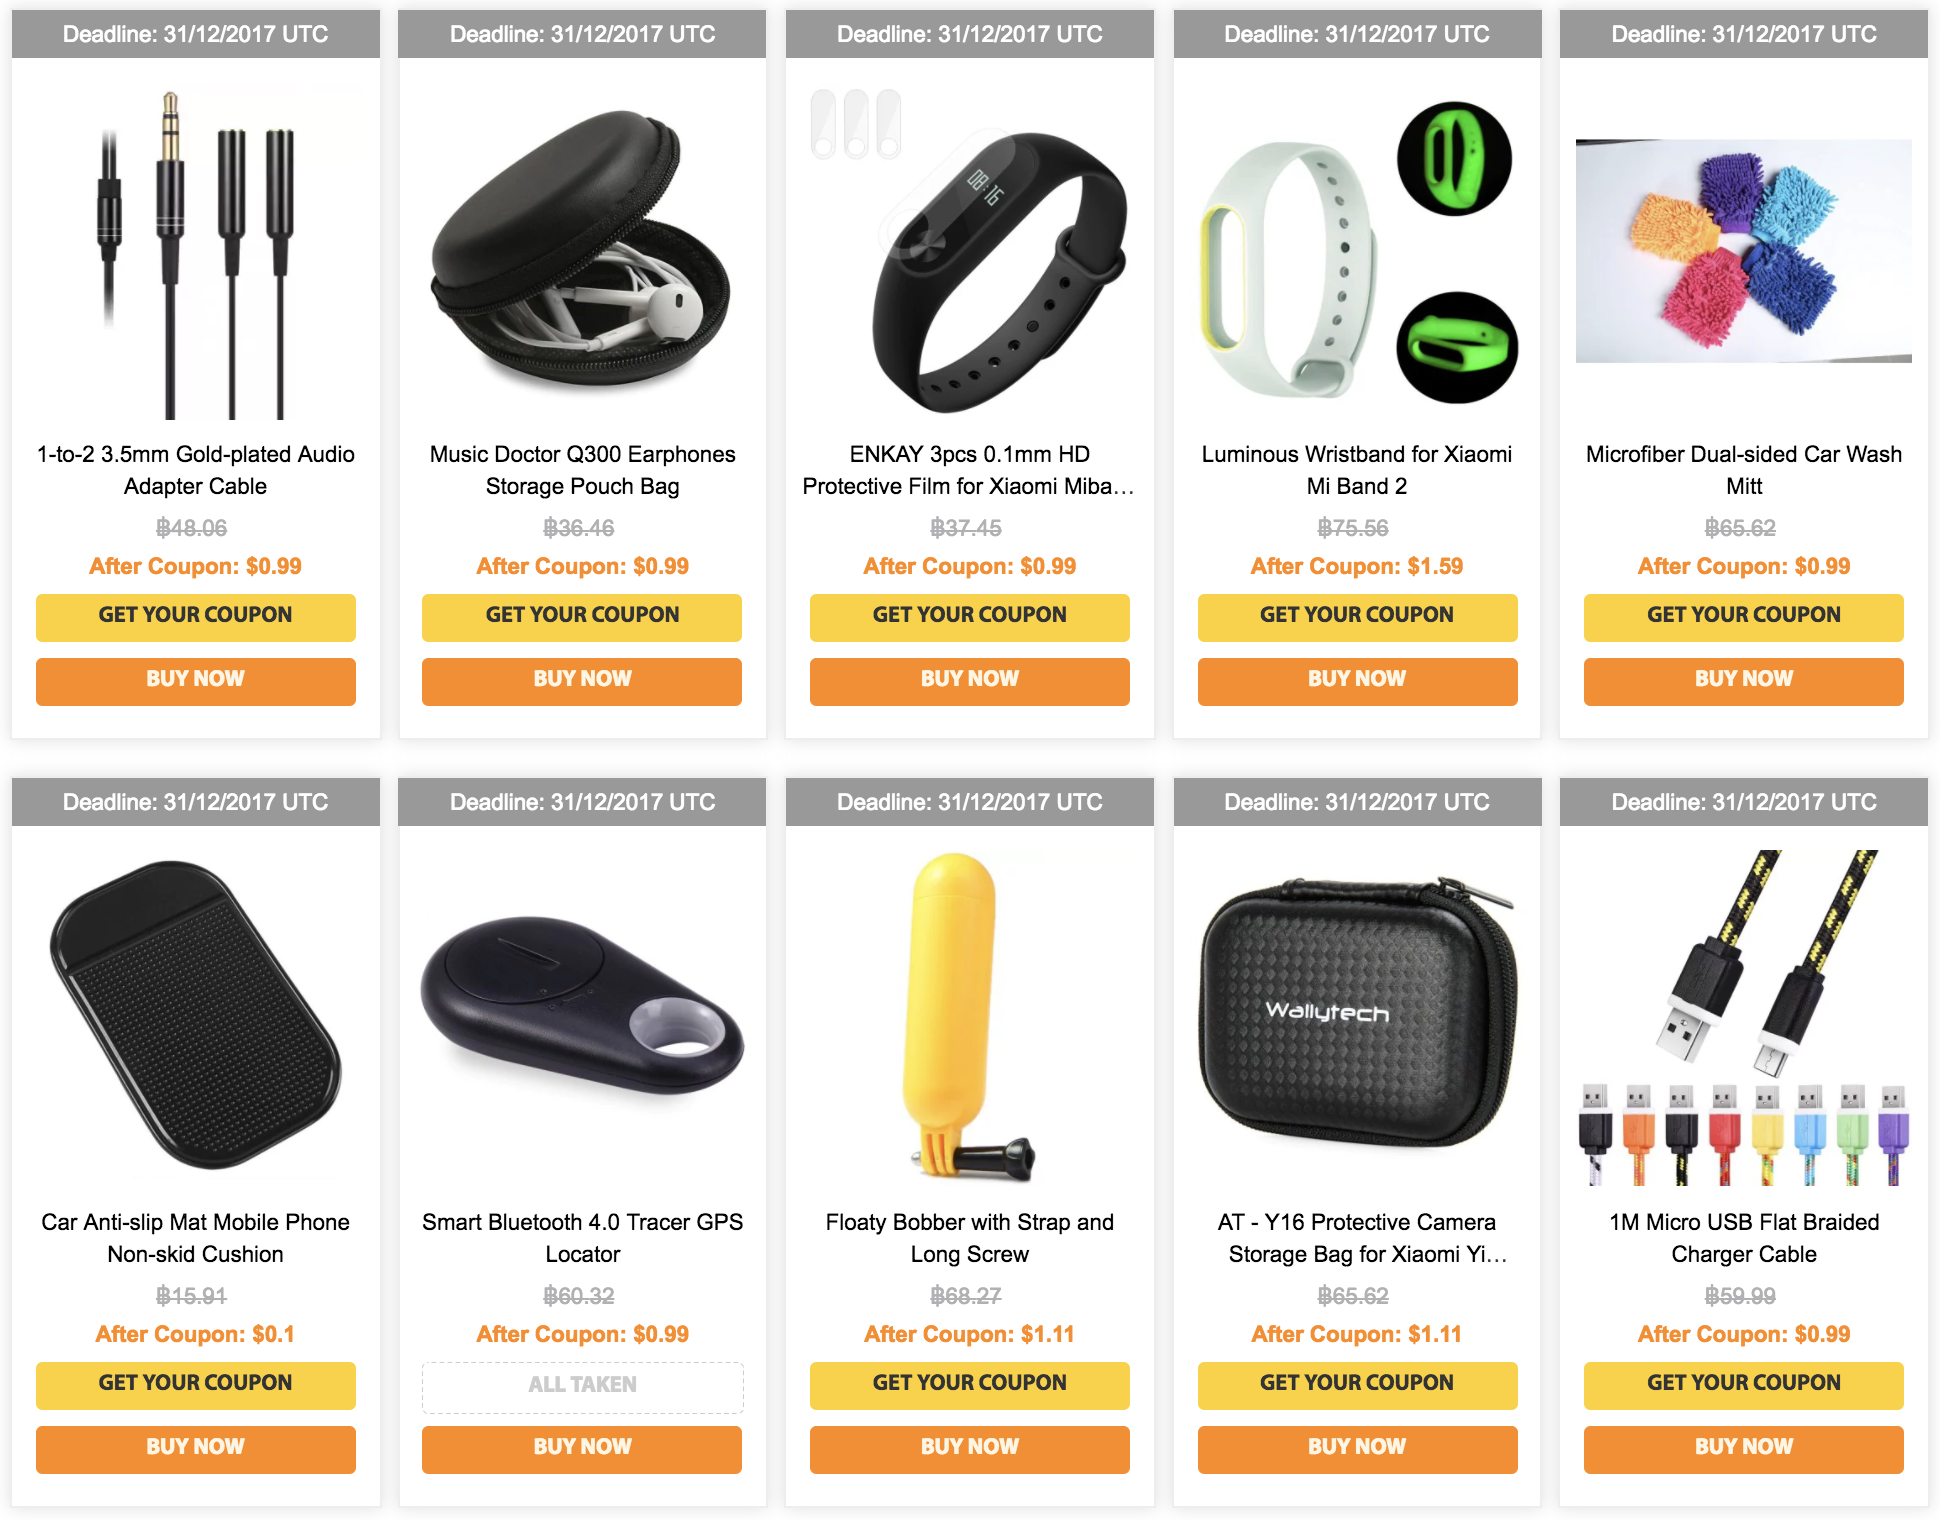Get coupon for Floaty Bobber
The width and height of the screenshot is (1940, 1520).
pyautogui.click(x=969, y=1384)
